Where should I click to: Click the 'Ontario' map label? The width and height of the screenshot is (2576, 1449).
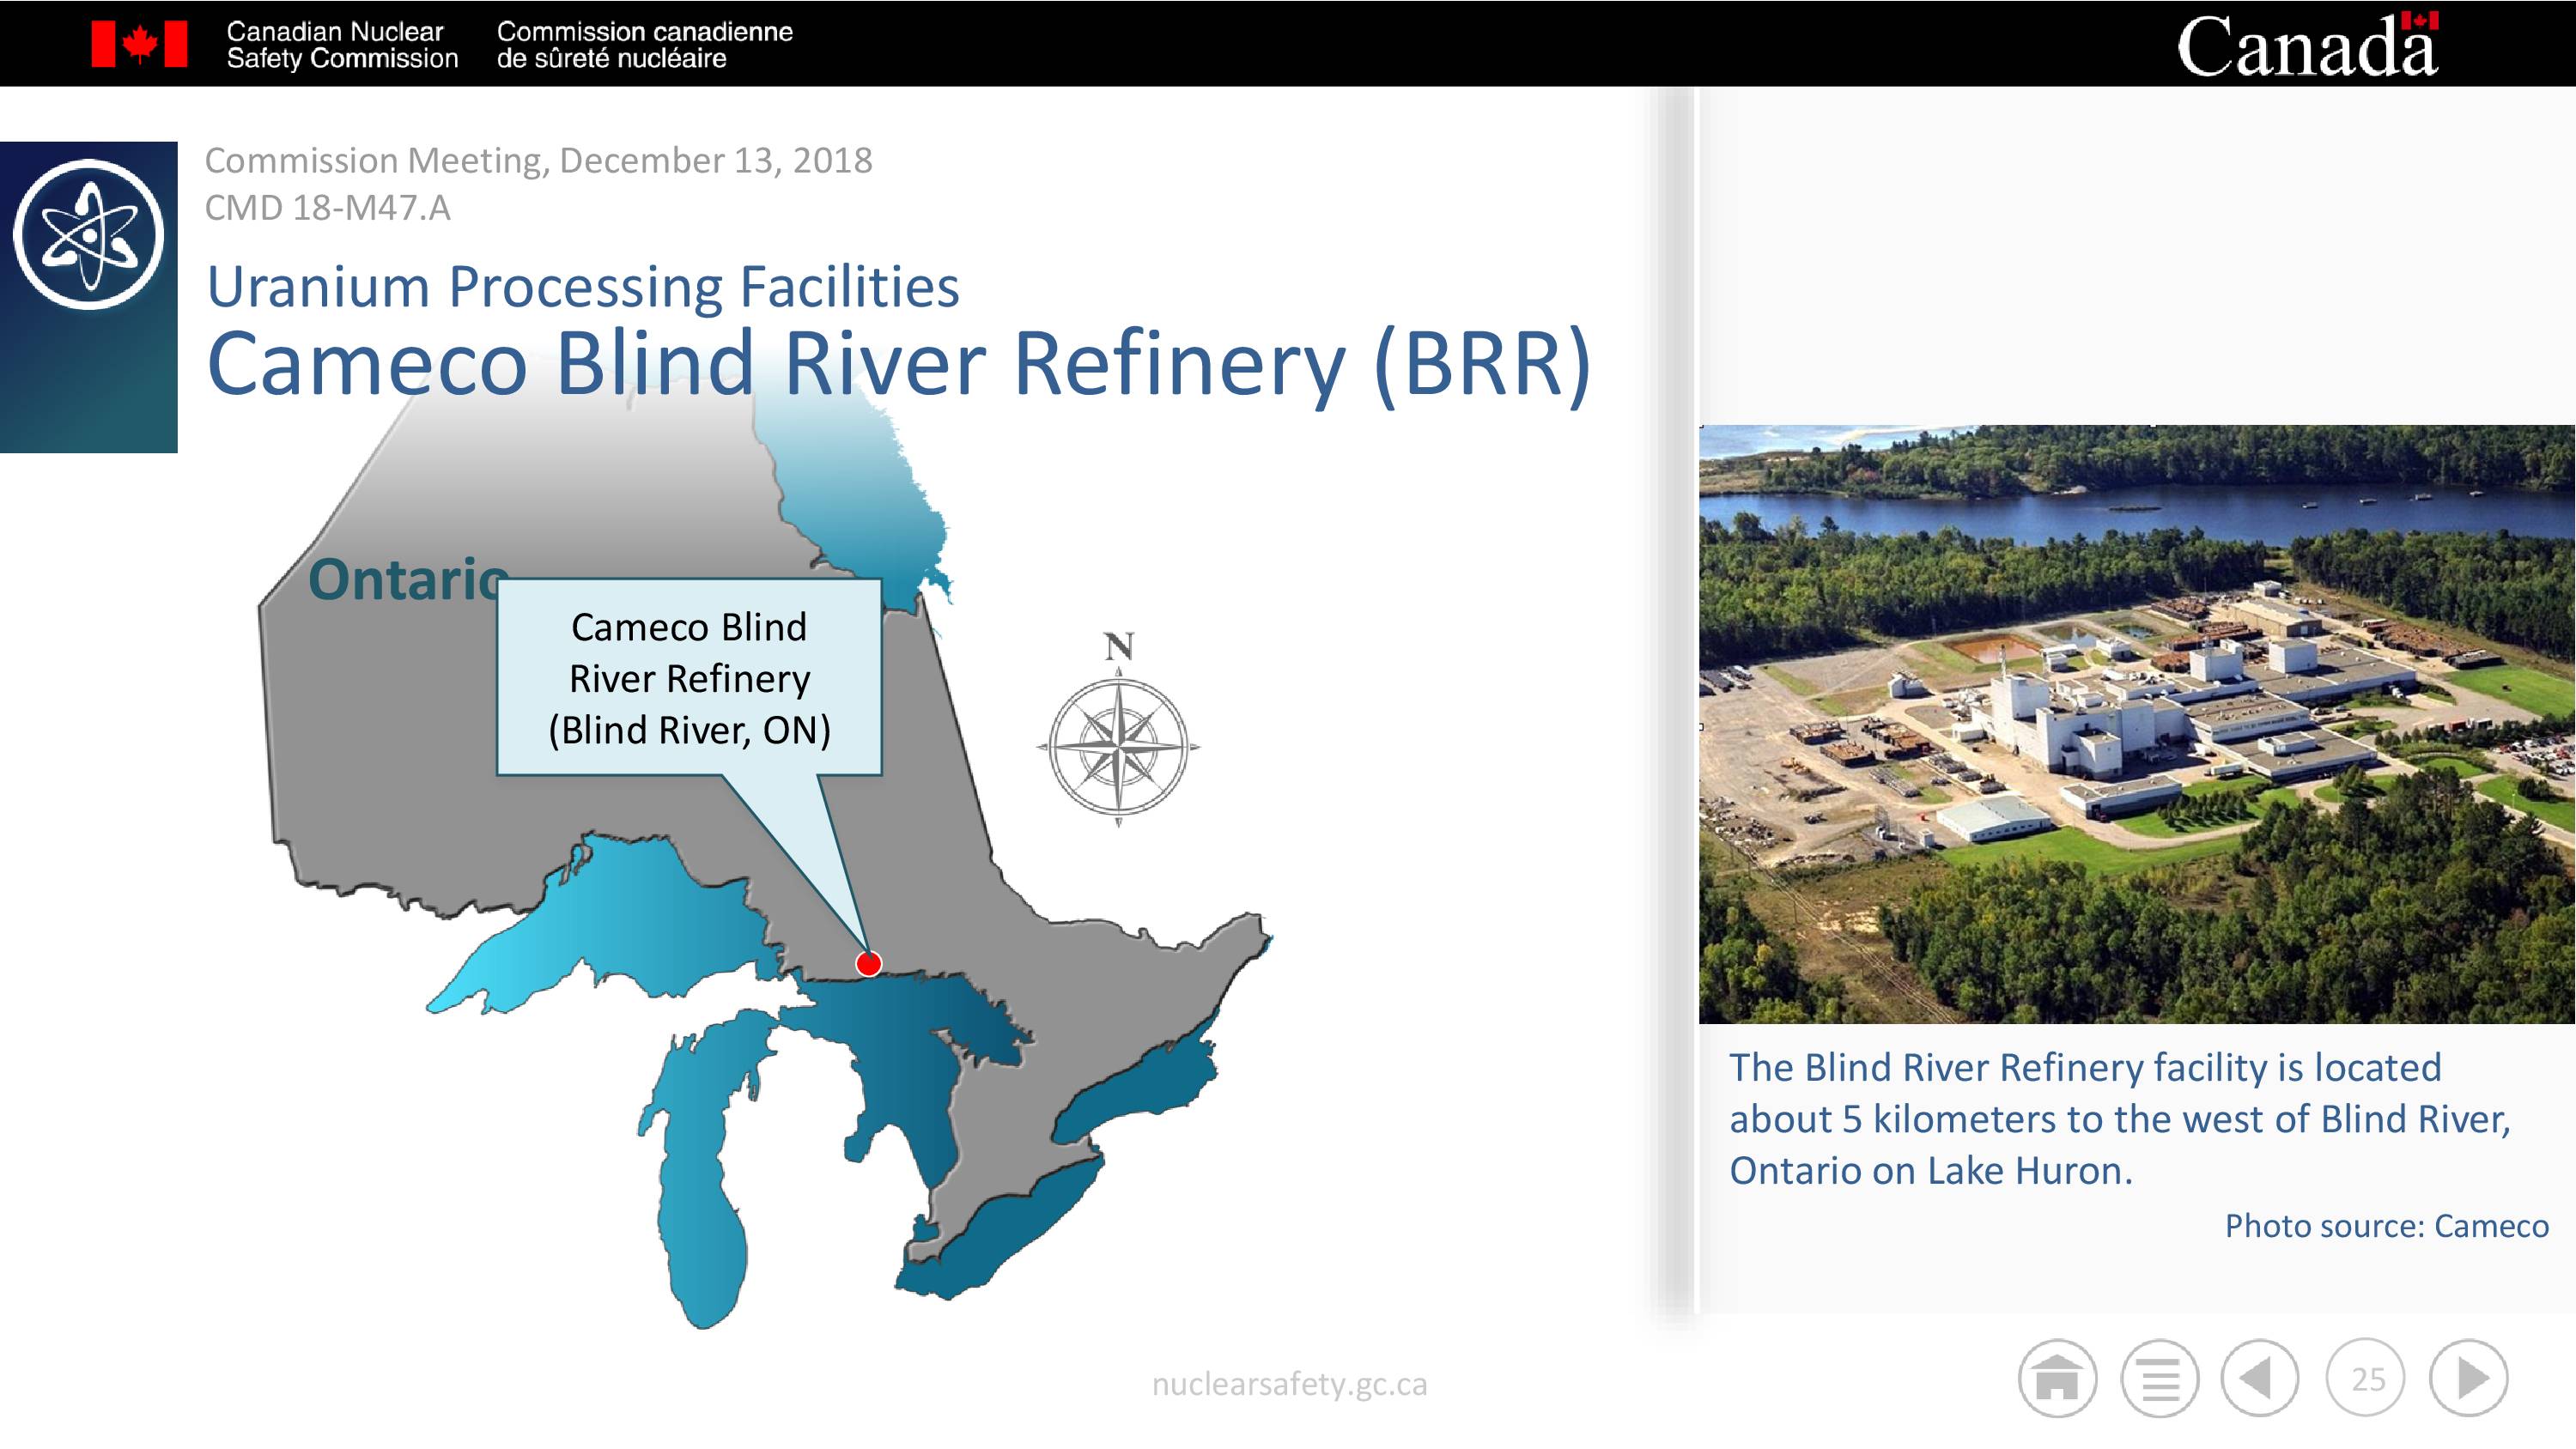(408, 578)
